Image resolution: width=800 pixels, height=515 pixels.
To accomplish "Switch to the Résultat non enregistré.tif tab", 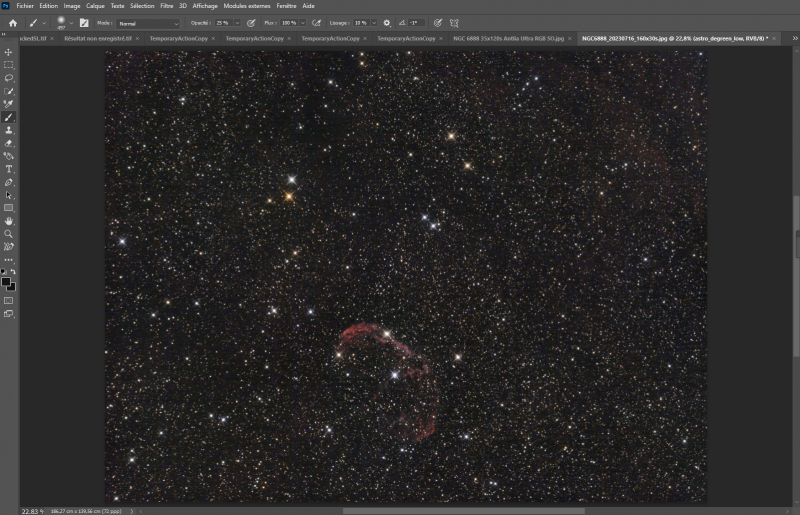I will coord(98,38).
